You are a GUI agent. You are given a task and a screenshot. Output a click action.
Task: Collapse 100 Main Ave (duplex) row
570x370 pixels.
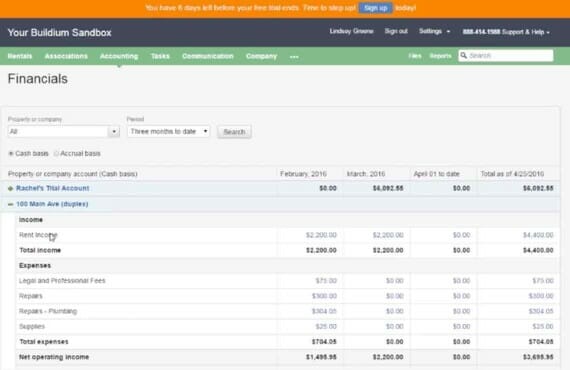pyautogui.click(x=11, y=204)
